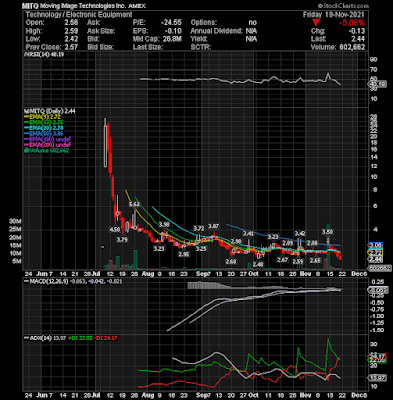The height and width of the screenshot is (400, 393).
Task: Click the Prev Close value 2.57
Action: coord(72,47)
